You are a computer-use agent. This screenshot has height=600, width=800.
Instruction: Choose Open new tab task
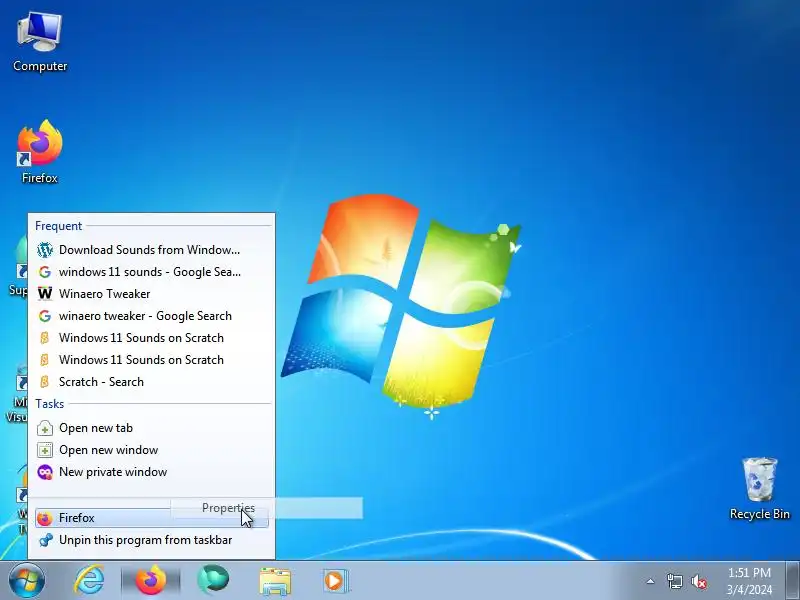point(152,428)
